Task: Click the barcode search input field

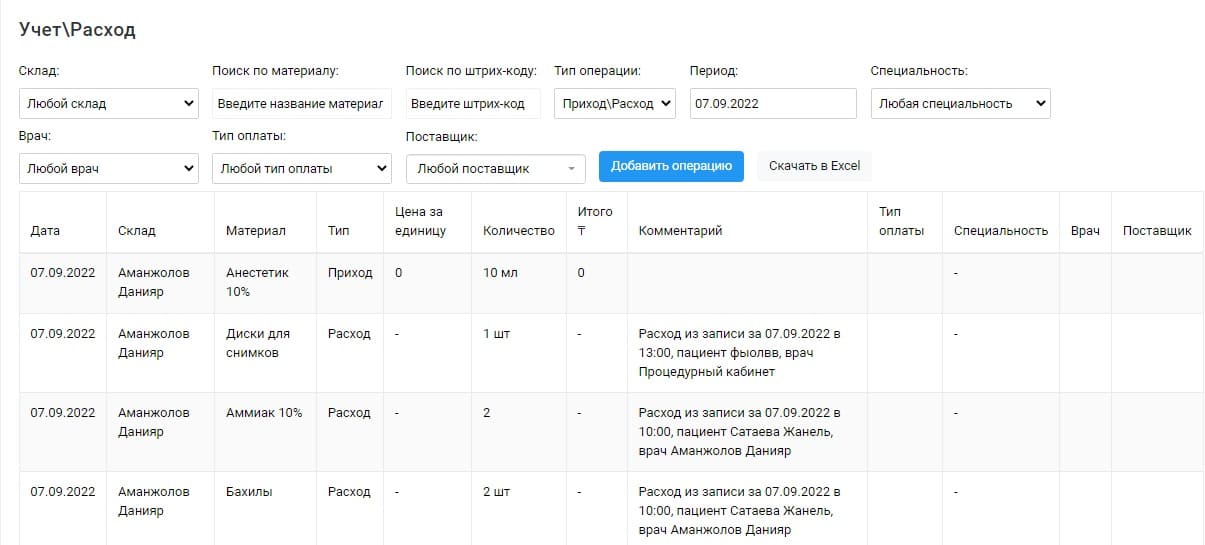Action: 472,104
